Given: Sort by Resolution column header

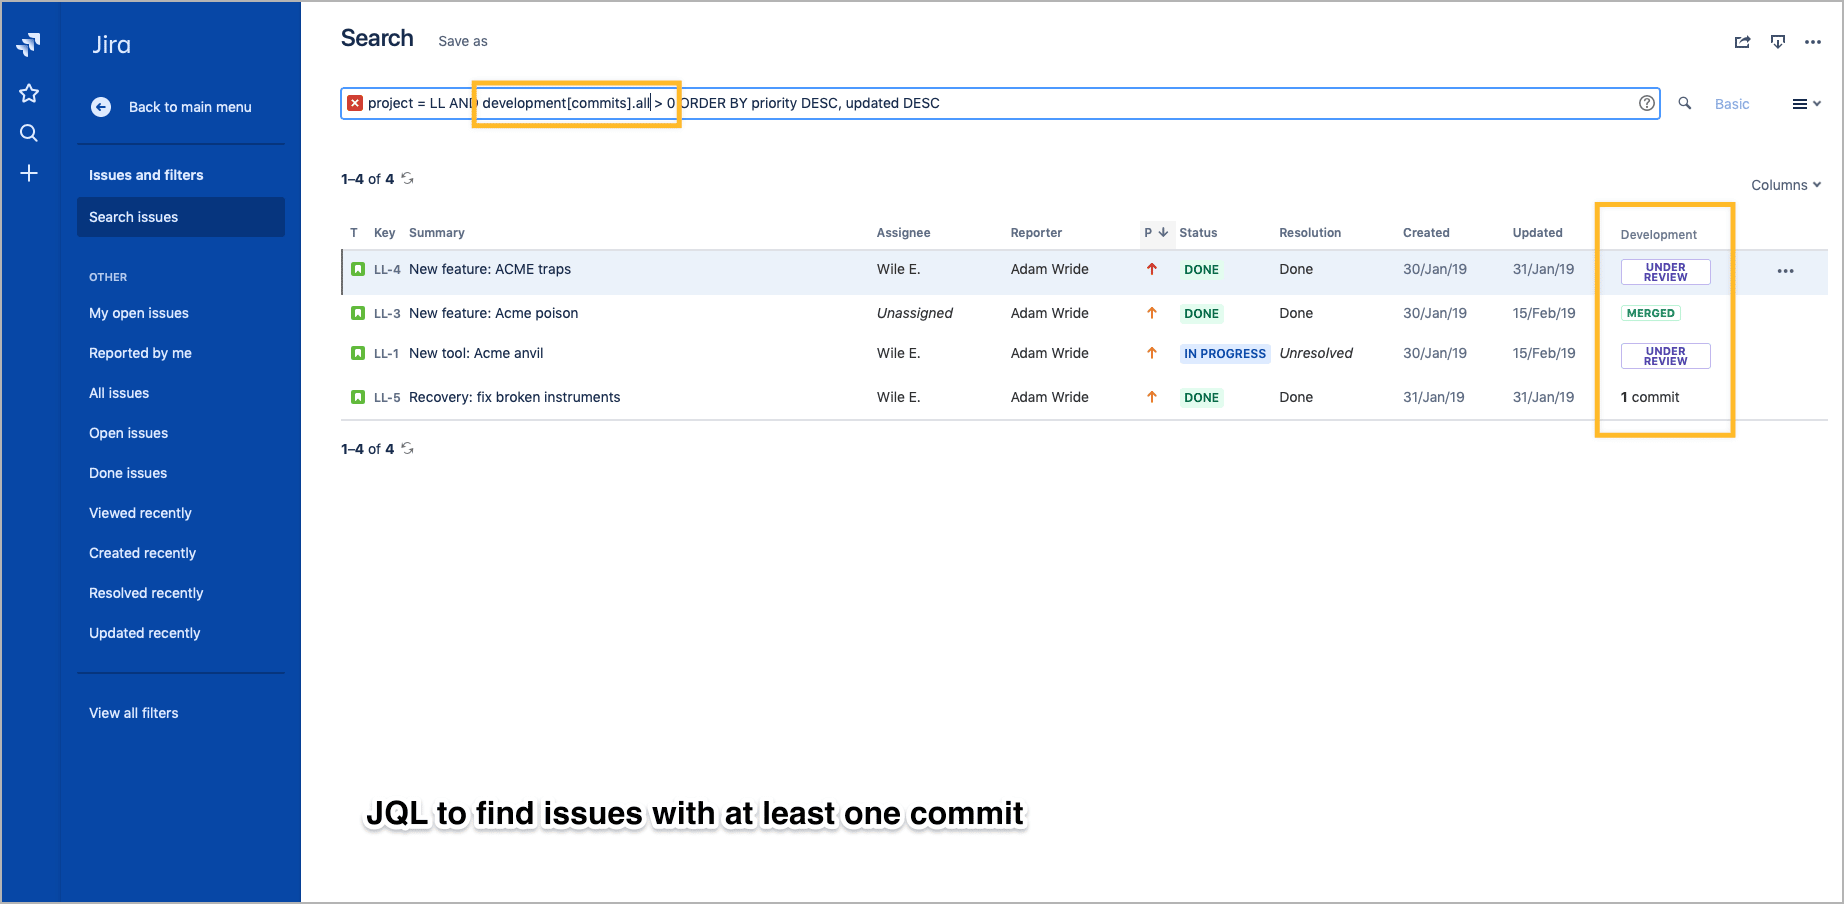Looking at the screenshot, I should click(1310, 233).
